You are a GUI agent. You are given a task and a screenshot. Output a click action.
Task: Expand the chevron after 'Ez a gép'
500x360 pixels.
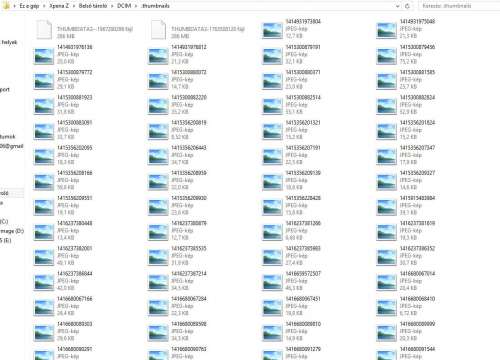pyautogui.click(x=44, y=6)
